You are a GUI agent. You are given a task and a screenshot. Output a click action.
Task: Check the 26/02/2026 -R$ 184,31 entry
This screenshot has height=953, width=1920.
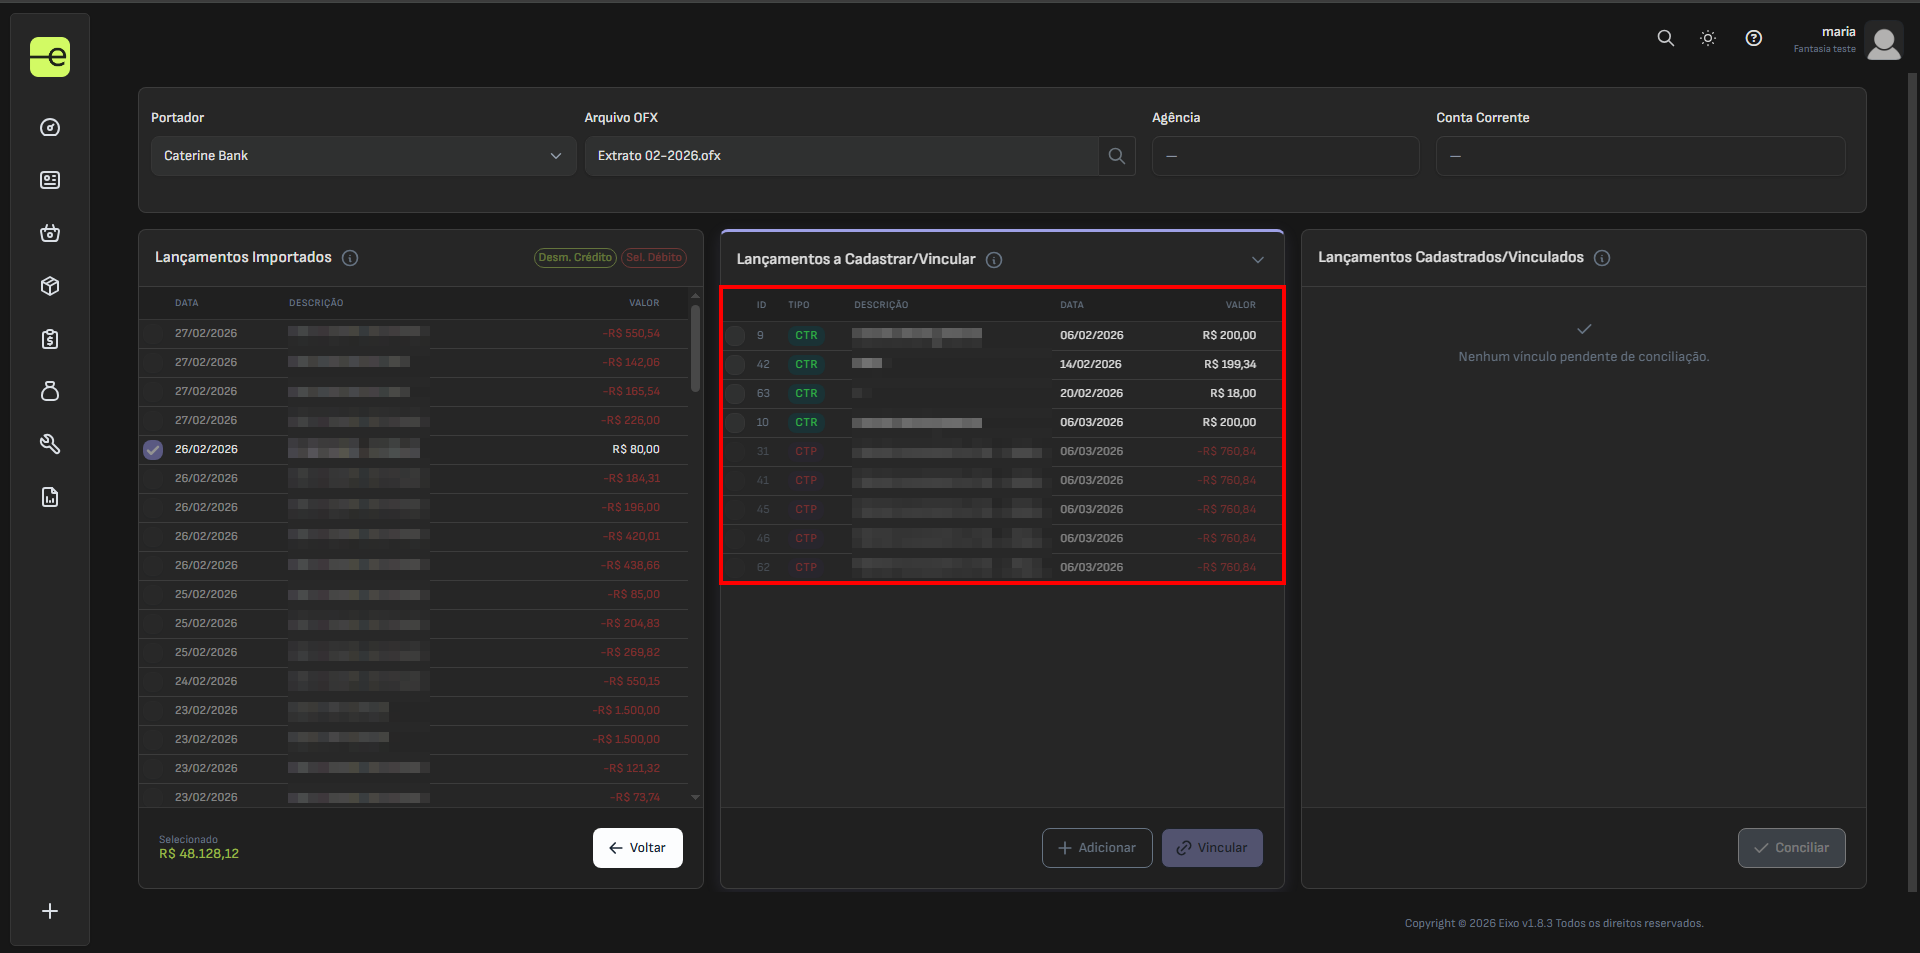[153, 479]
